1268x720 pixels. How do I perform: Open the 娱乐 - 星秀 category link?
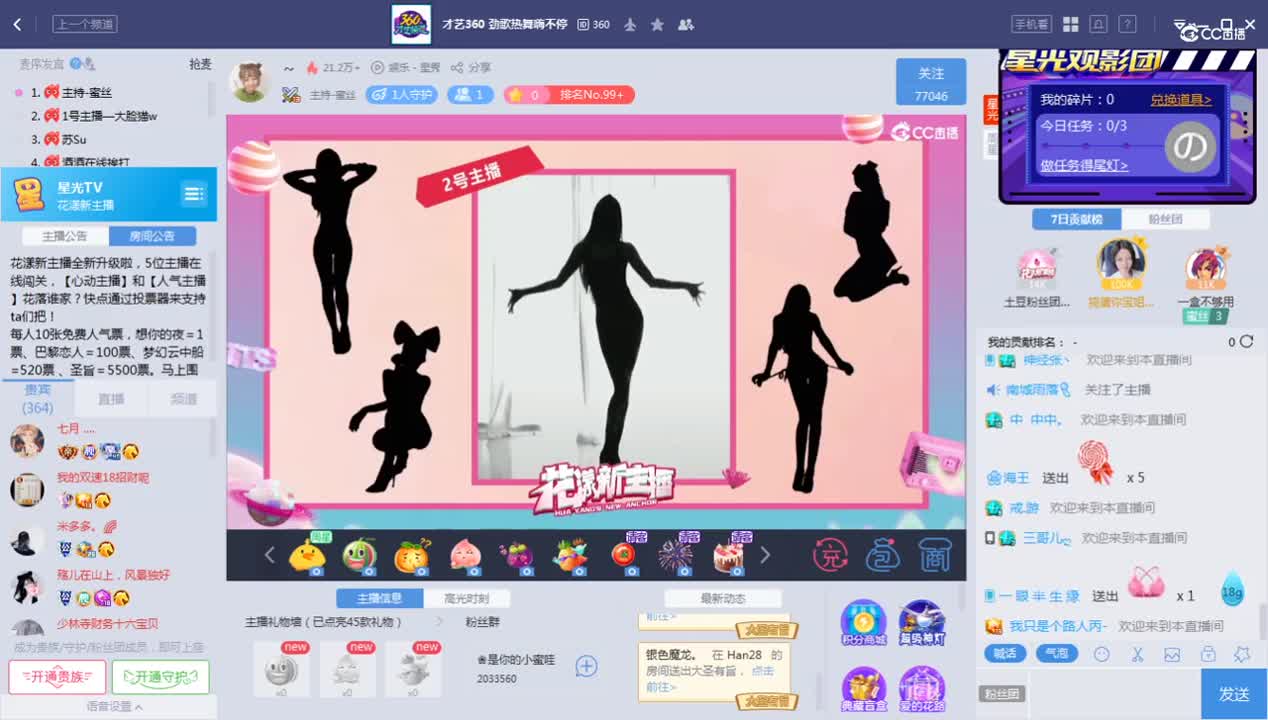click(x=406, y=68)
